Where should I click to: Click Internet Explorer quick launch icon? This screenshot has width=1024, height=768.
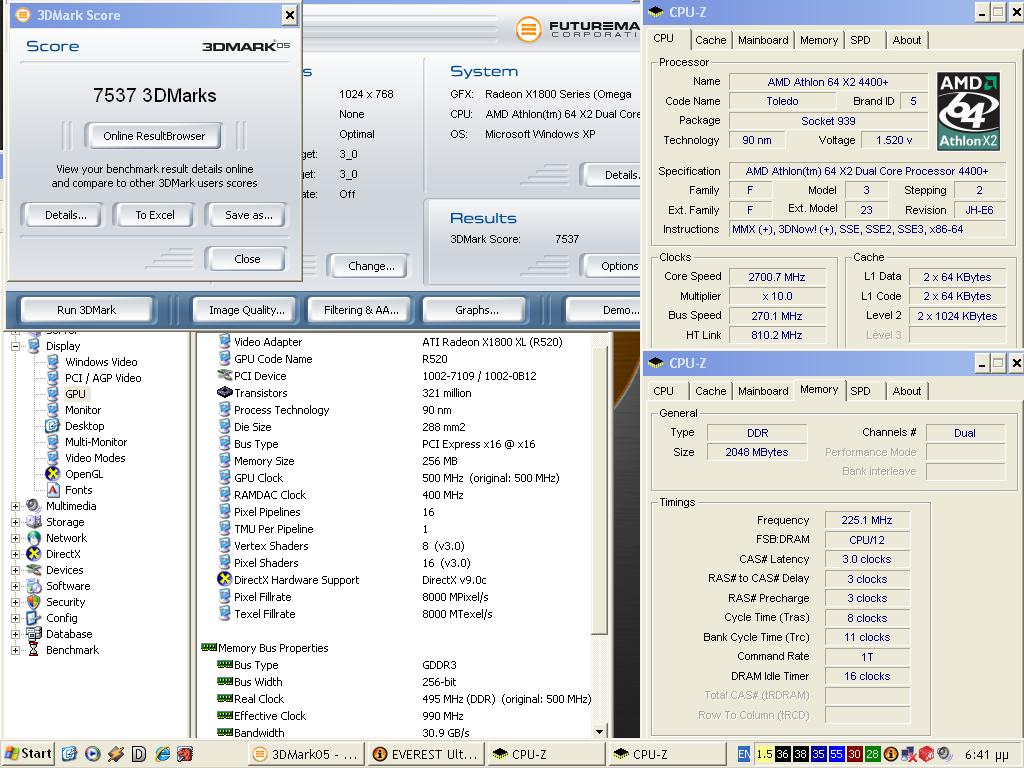coord(162,754)
